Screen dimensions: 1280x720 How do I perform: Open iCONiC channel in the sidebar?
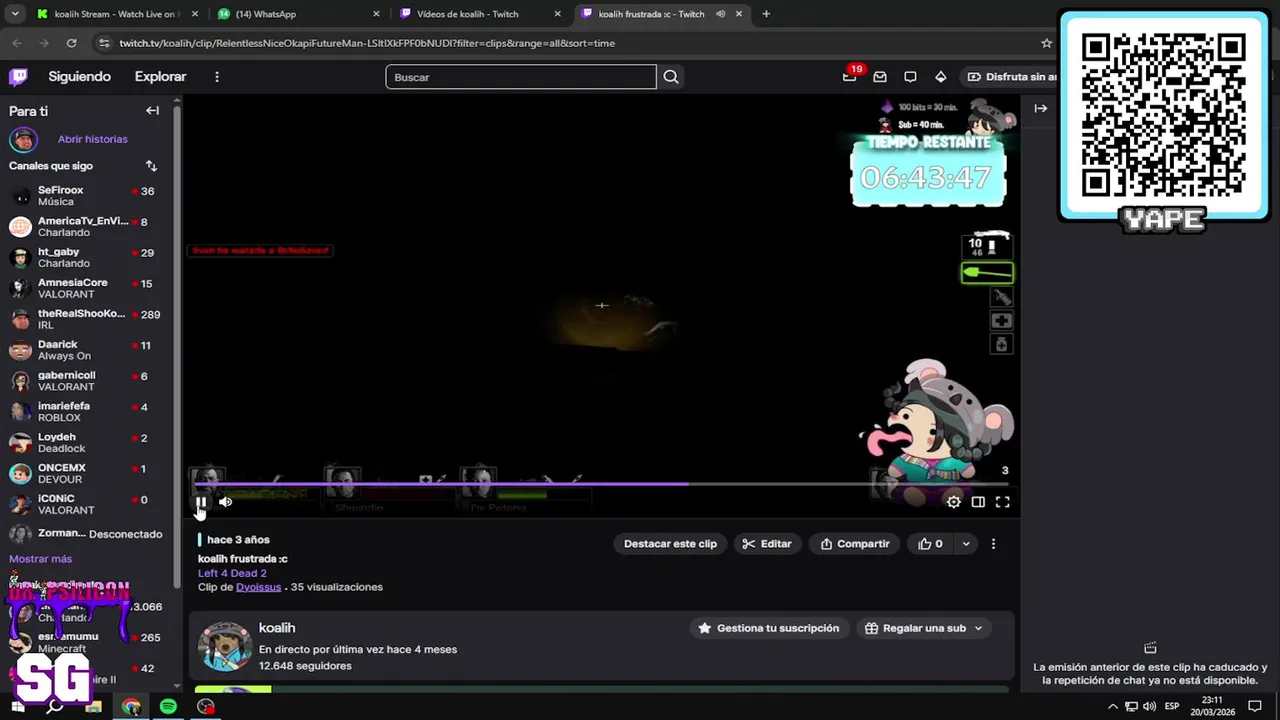coord(88,504)
